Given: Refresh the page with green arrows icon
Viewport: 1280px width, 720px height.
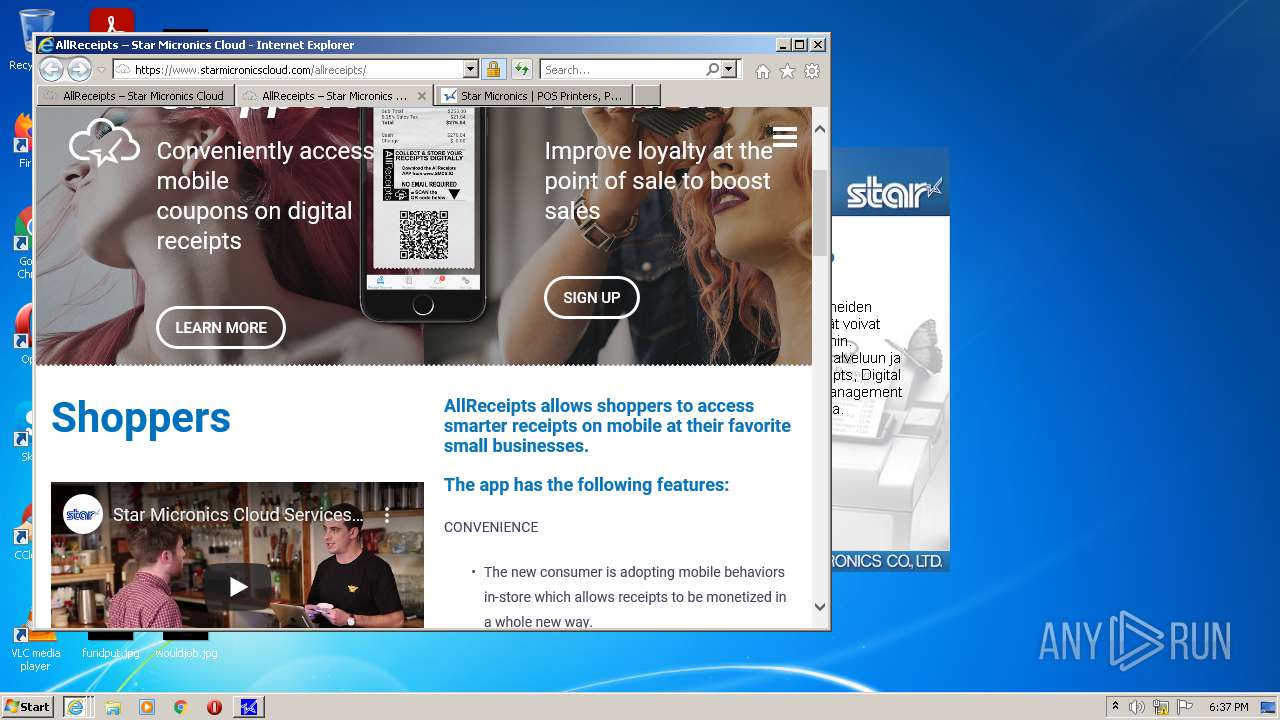Looking at the screenshot, I should [522, 70].
